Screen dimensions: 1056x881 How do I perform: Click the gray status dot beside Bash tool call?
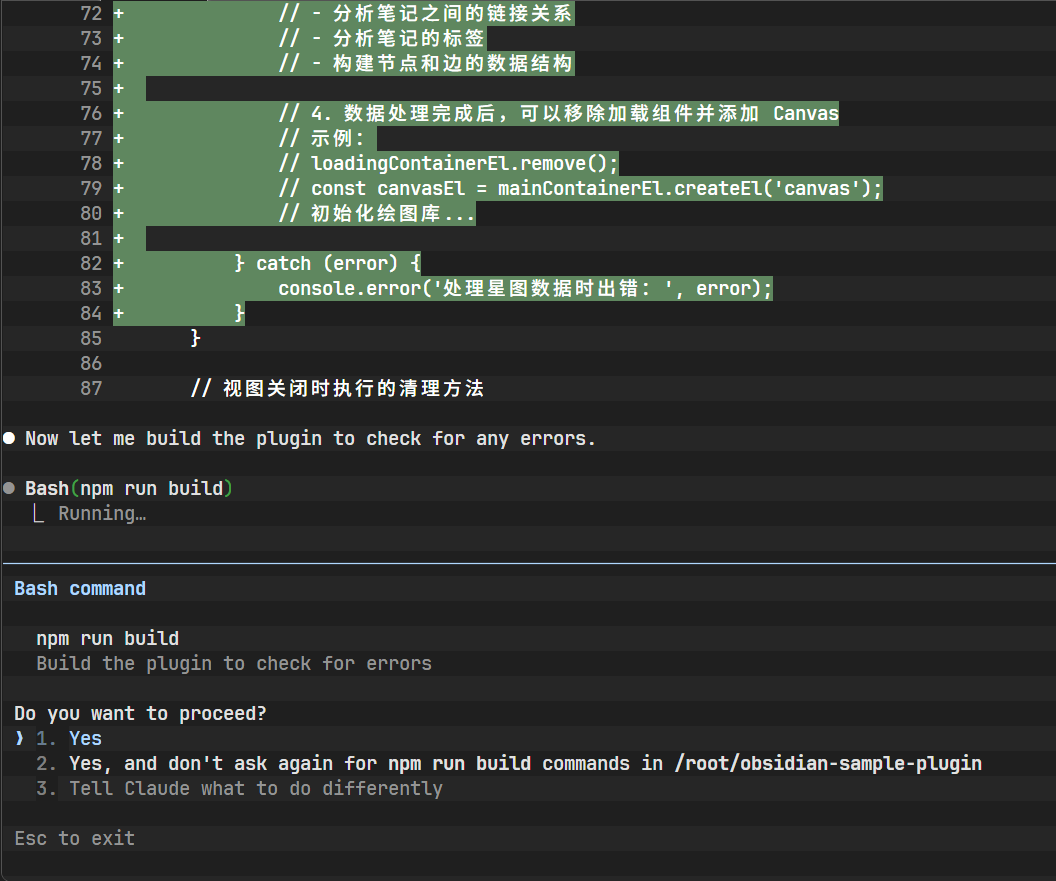click(x=9, y=488)
